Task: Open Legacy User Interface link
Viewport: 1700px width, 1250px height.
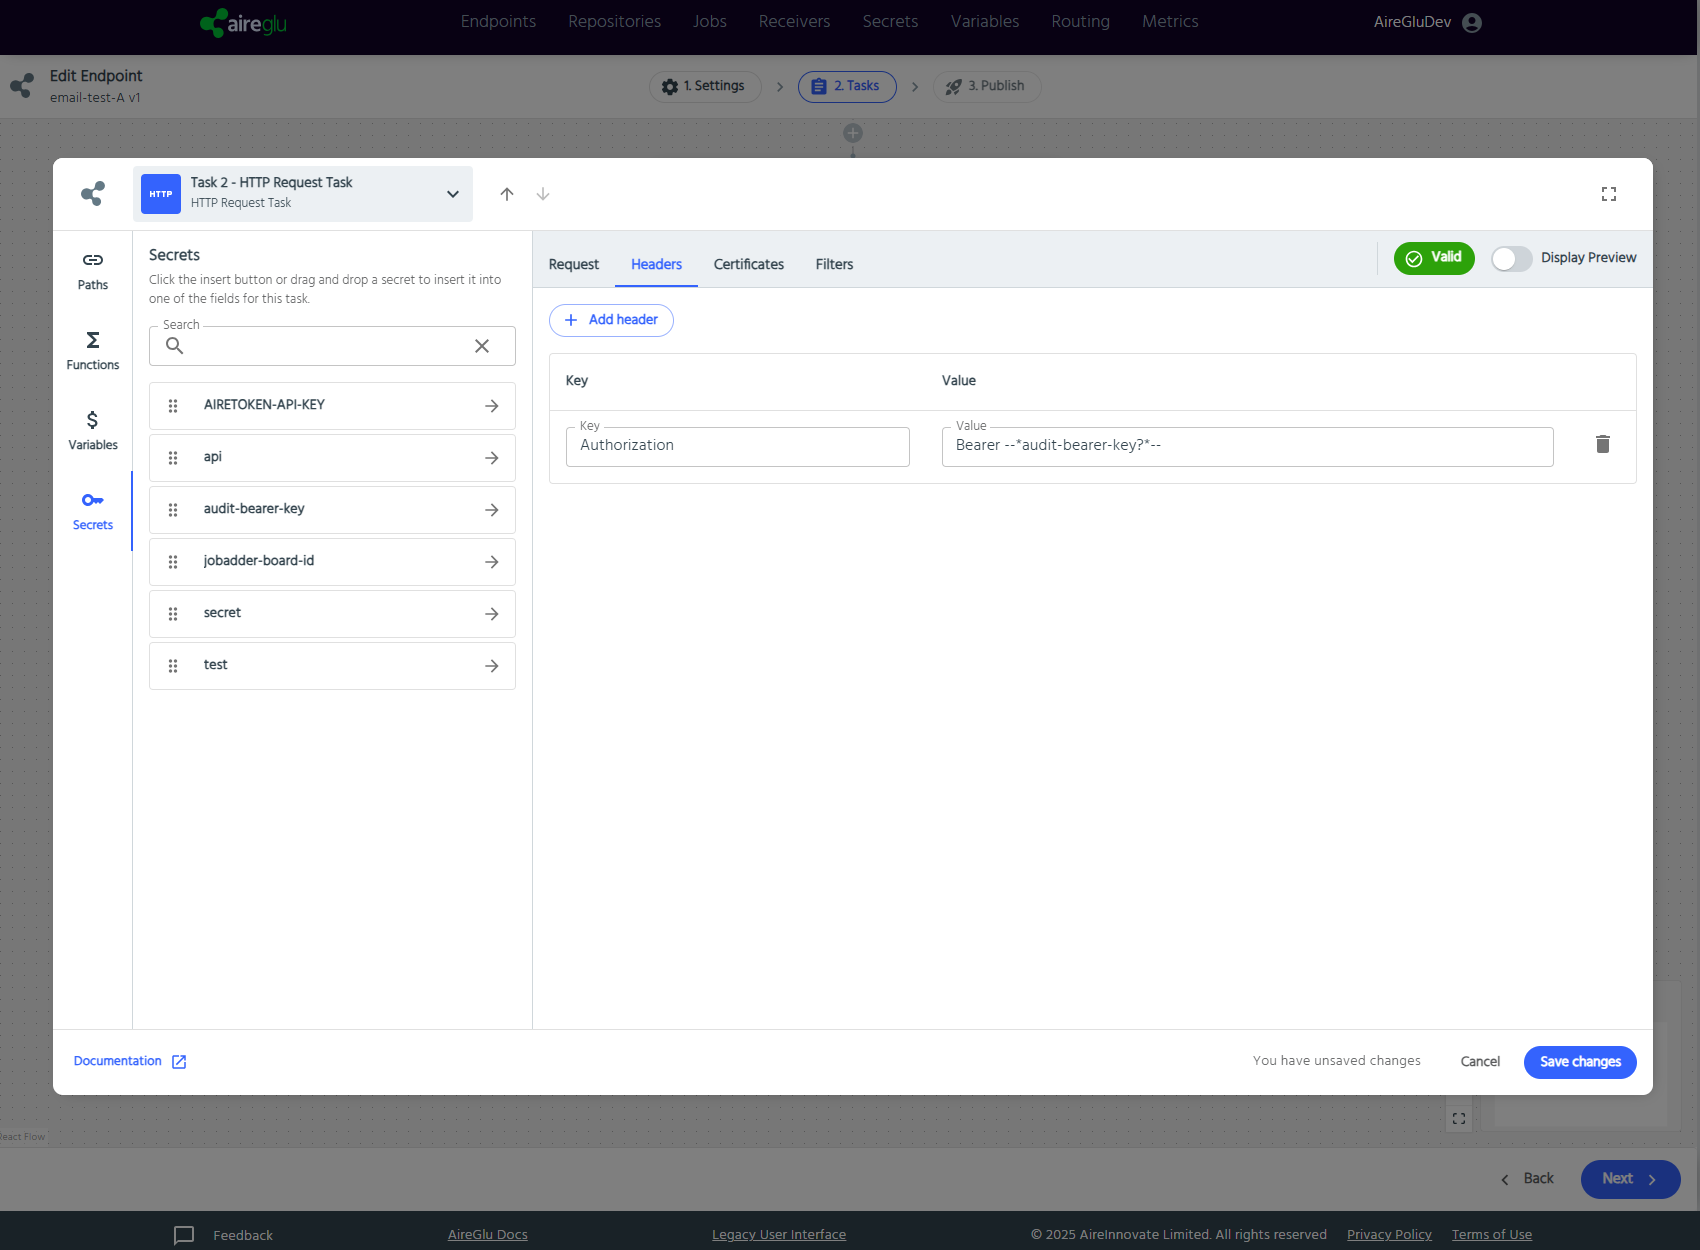Action: [x=779, y=1235]
